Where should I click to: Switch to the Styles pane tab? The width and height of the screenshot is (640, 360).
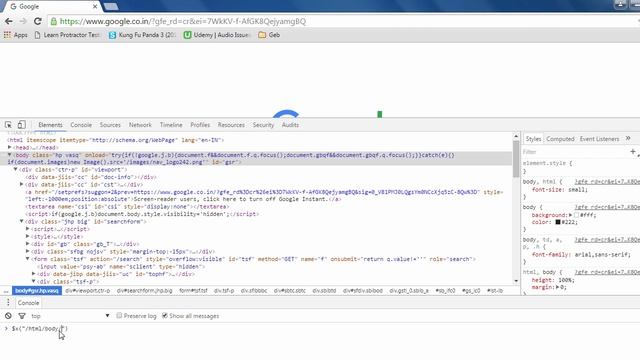533,139
